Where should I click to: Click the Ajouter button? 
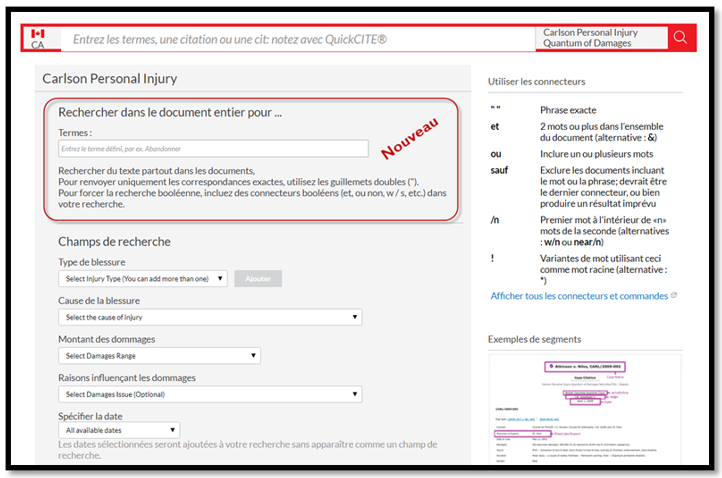(258, 279)
